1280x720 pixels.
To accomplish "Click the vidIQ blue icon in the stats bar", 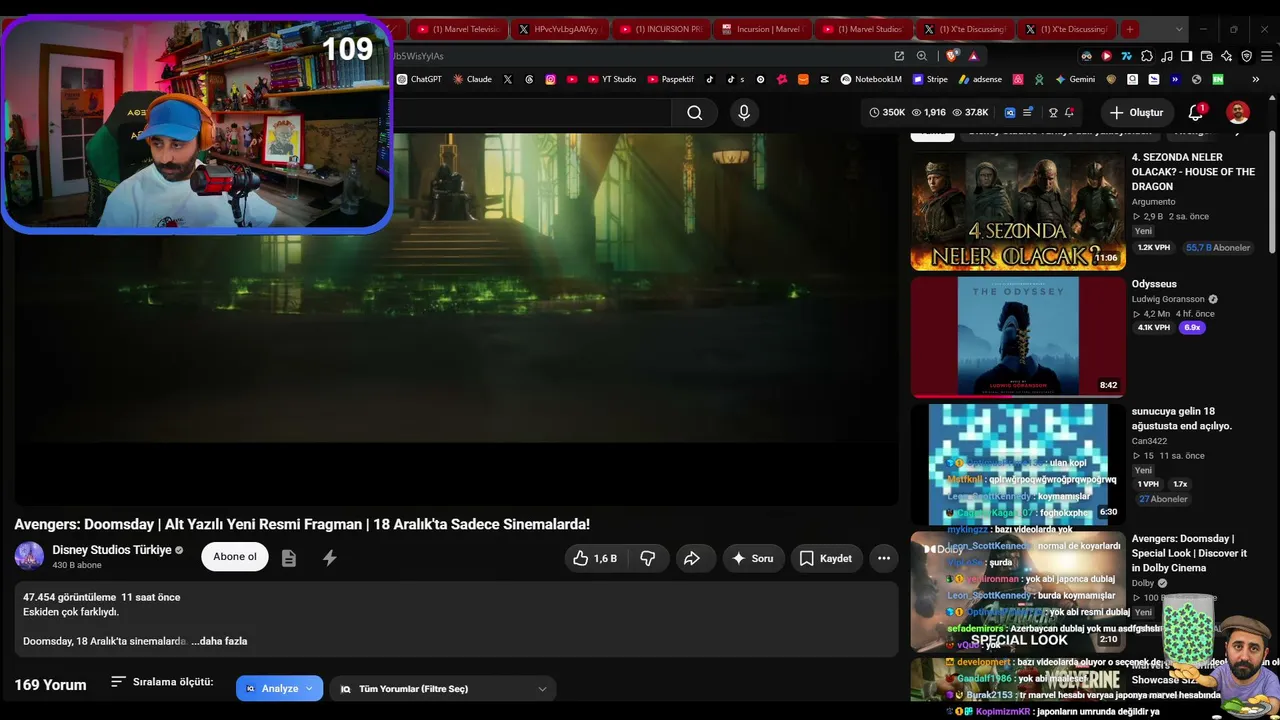I will pyautogui.click(x=1010, y=113).
